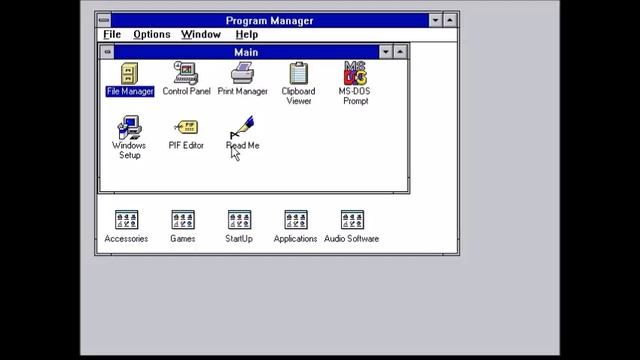Click the 'MS-DOS Prompt' label text
The height and width of the screenshot is (360, 640).
click(x=355, y=96)
